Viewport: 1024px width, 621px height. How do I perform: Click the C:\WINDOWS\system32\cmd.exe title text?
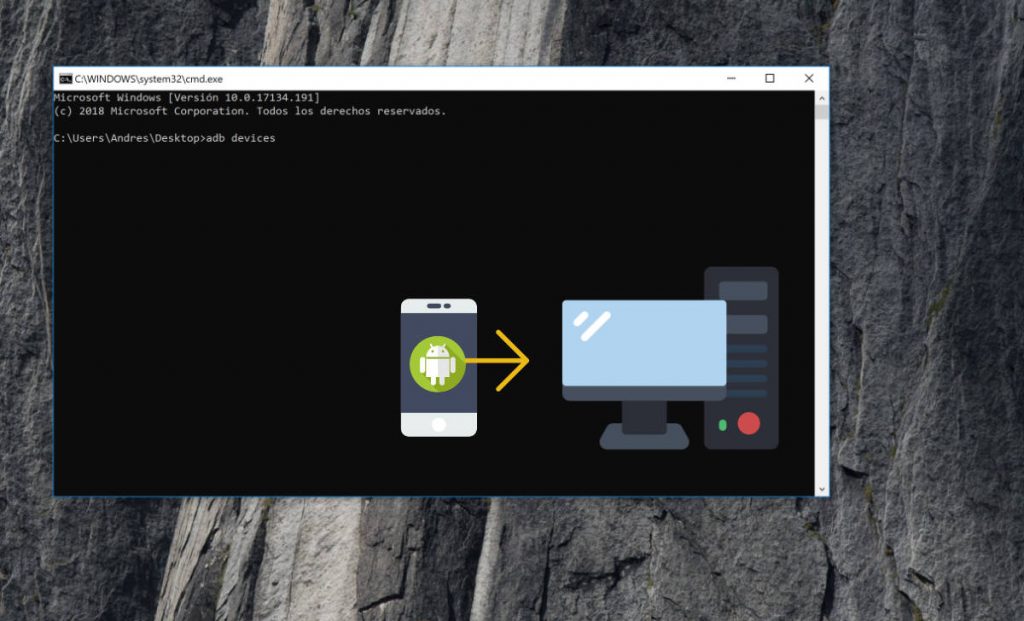148,79
